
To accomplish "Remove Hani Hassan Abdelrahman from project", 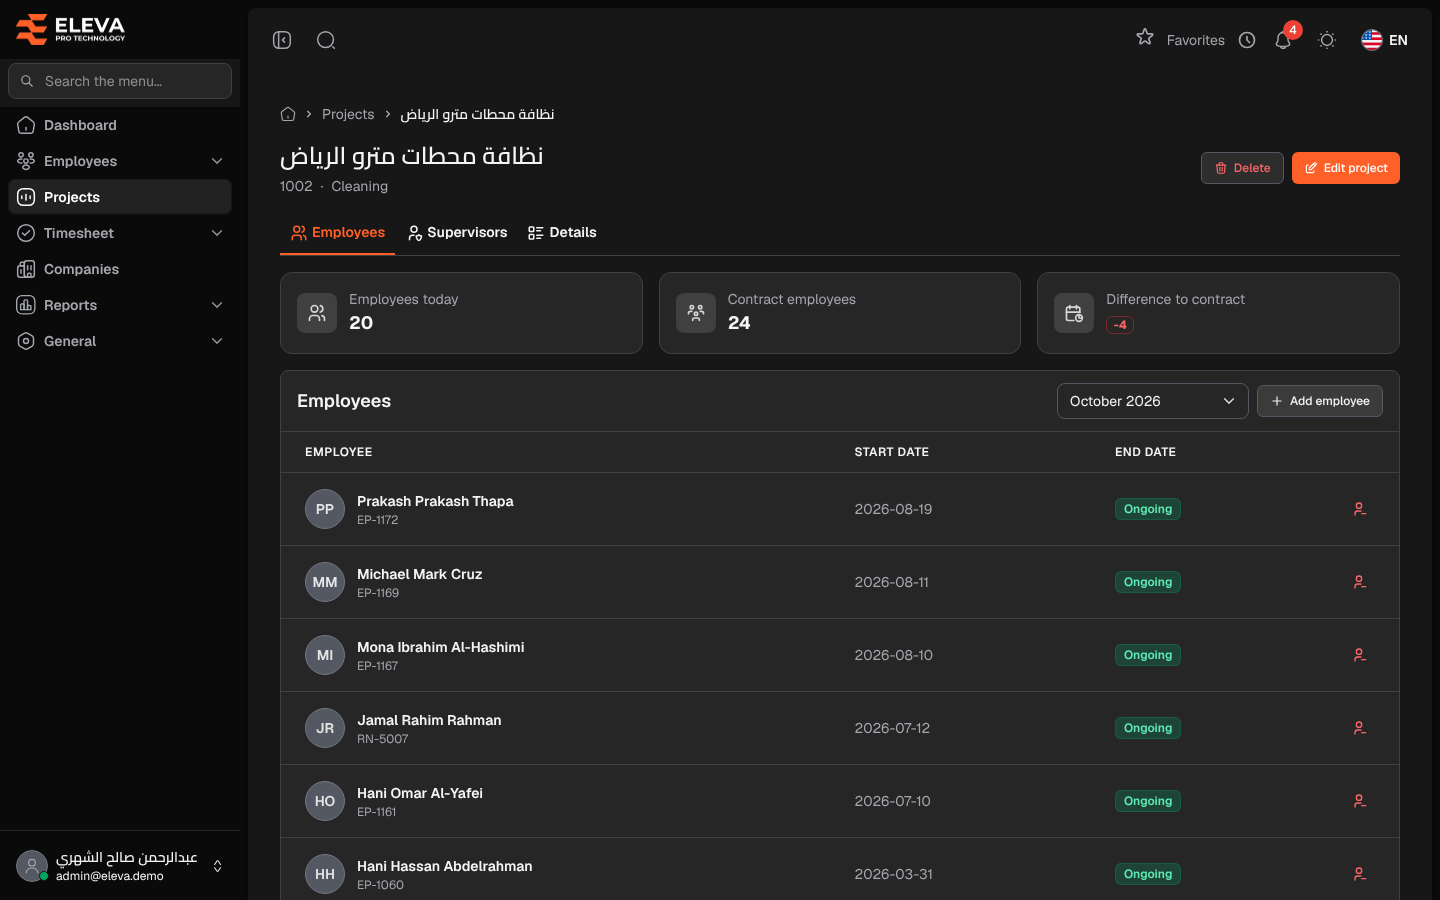I will [x=1360, y=874].
